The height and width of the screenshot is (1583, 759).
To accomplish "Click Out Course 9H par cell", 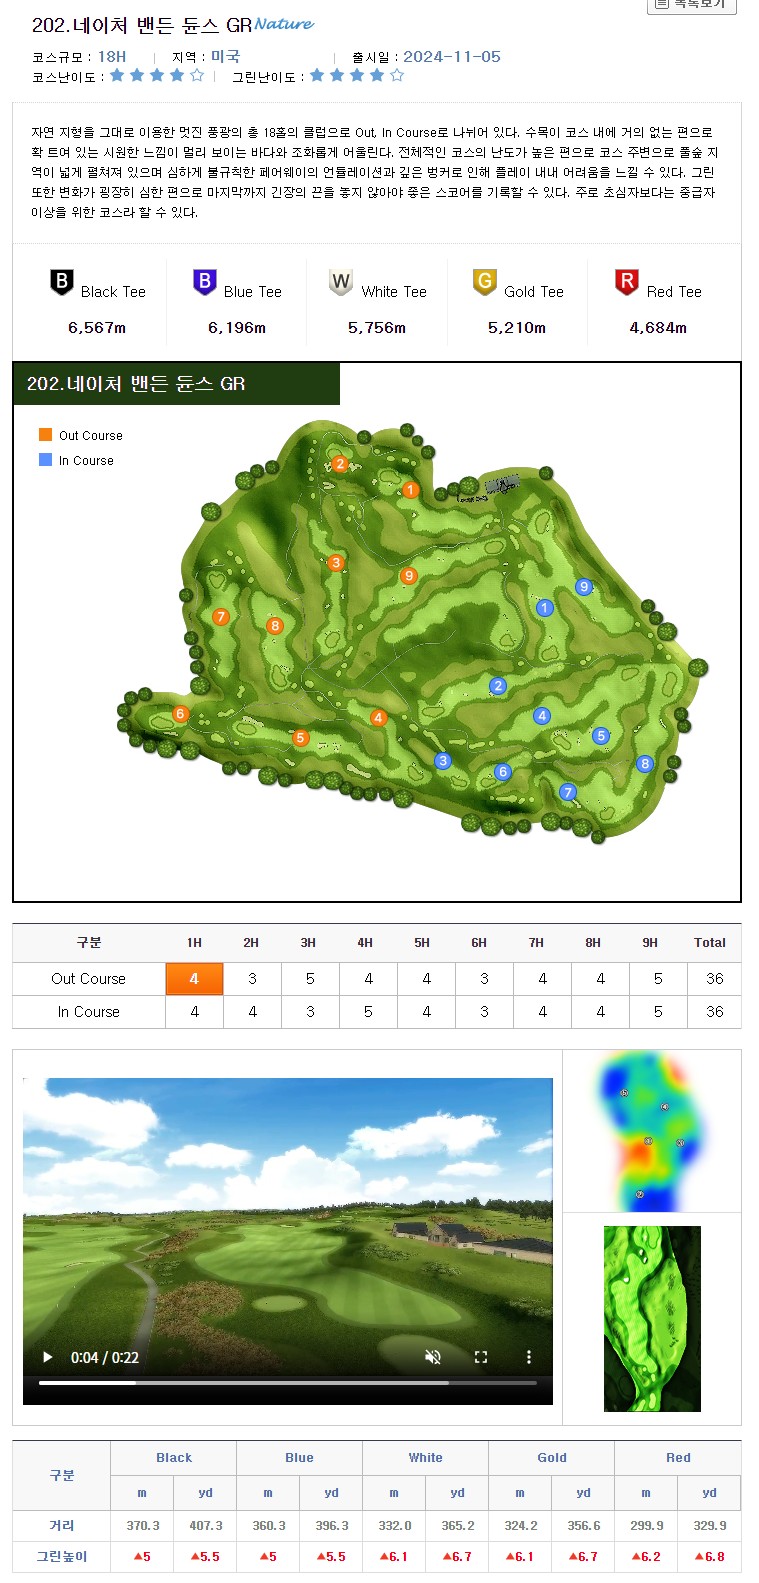I will 657,979.
